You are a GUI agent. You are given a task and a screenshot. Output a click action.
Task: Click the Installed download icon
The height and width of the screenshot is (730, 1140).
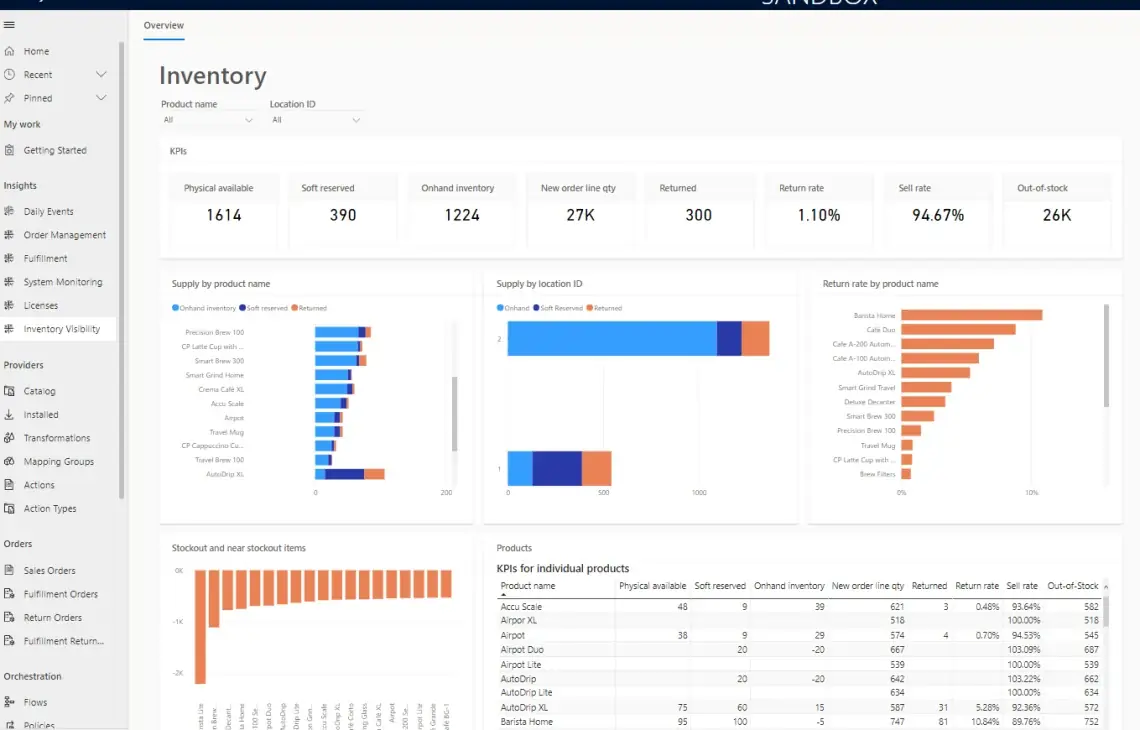pyautogui.click(x=9, y=414)
